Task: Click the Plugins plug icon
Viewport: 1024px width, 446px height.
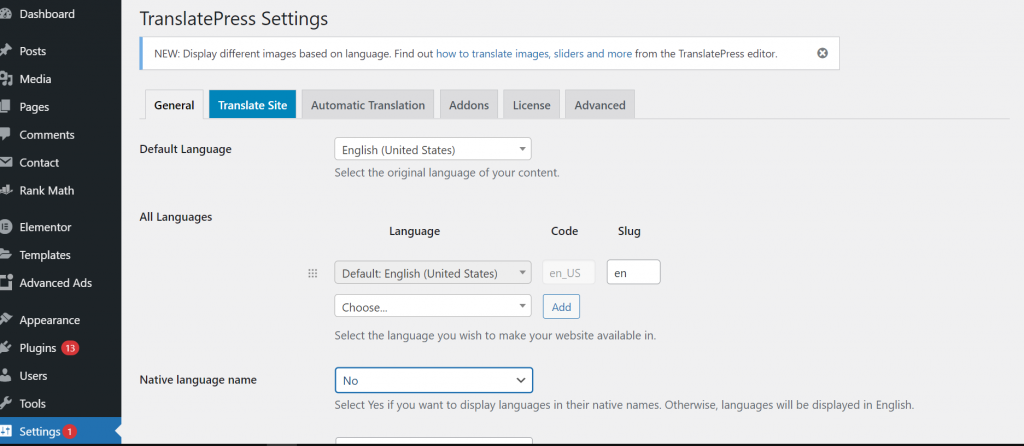Action: point(5,348)
